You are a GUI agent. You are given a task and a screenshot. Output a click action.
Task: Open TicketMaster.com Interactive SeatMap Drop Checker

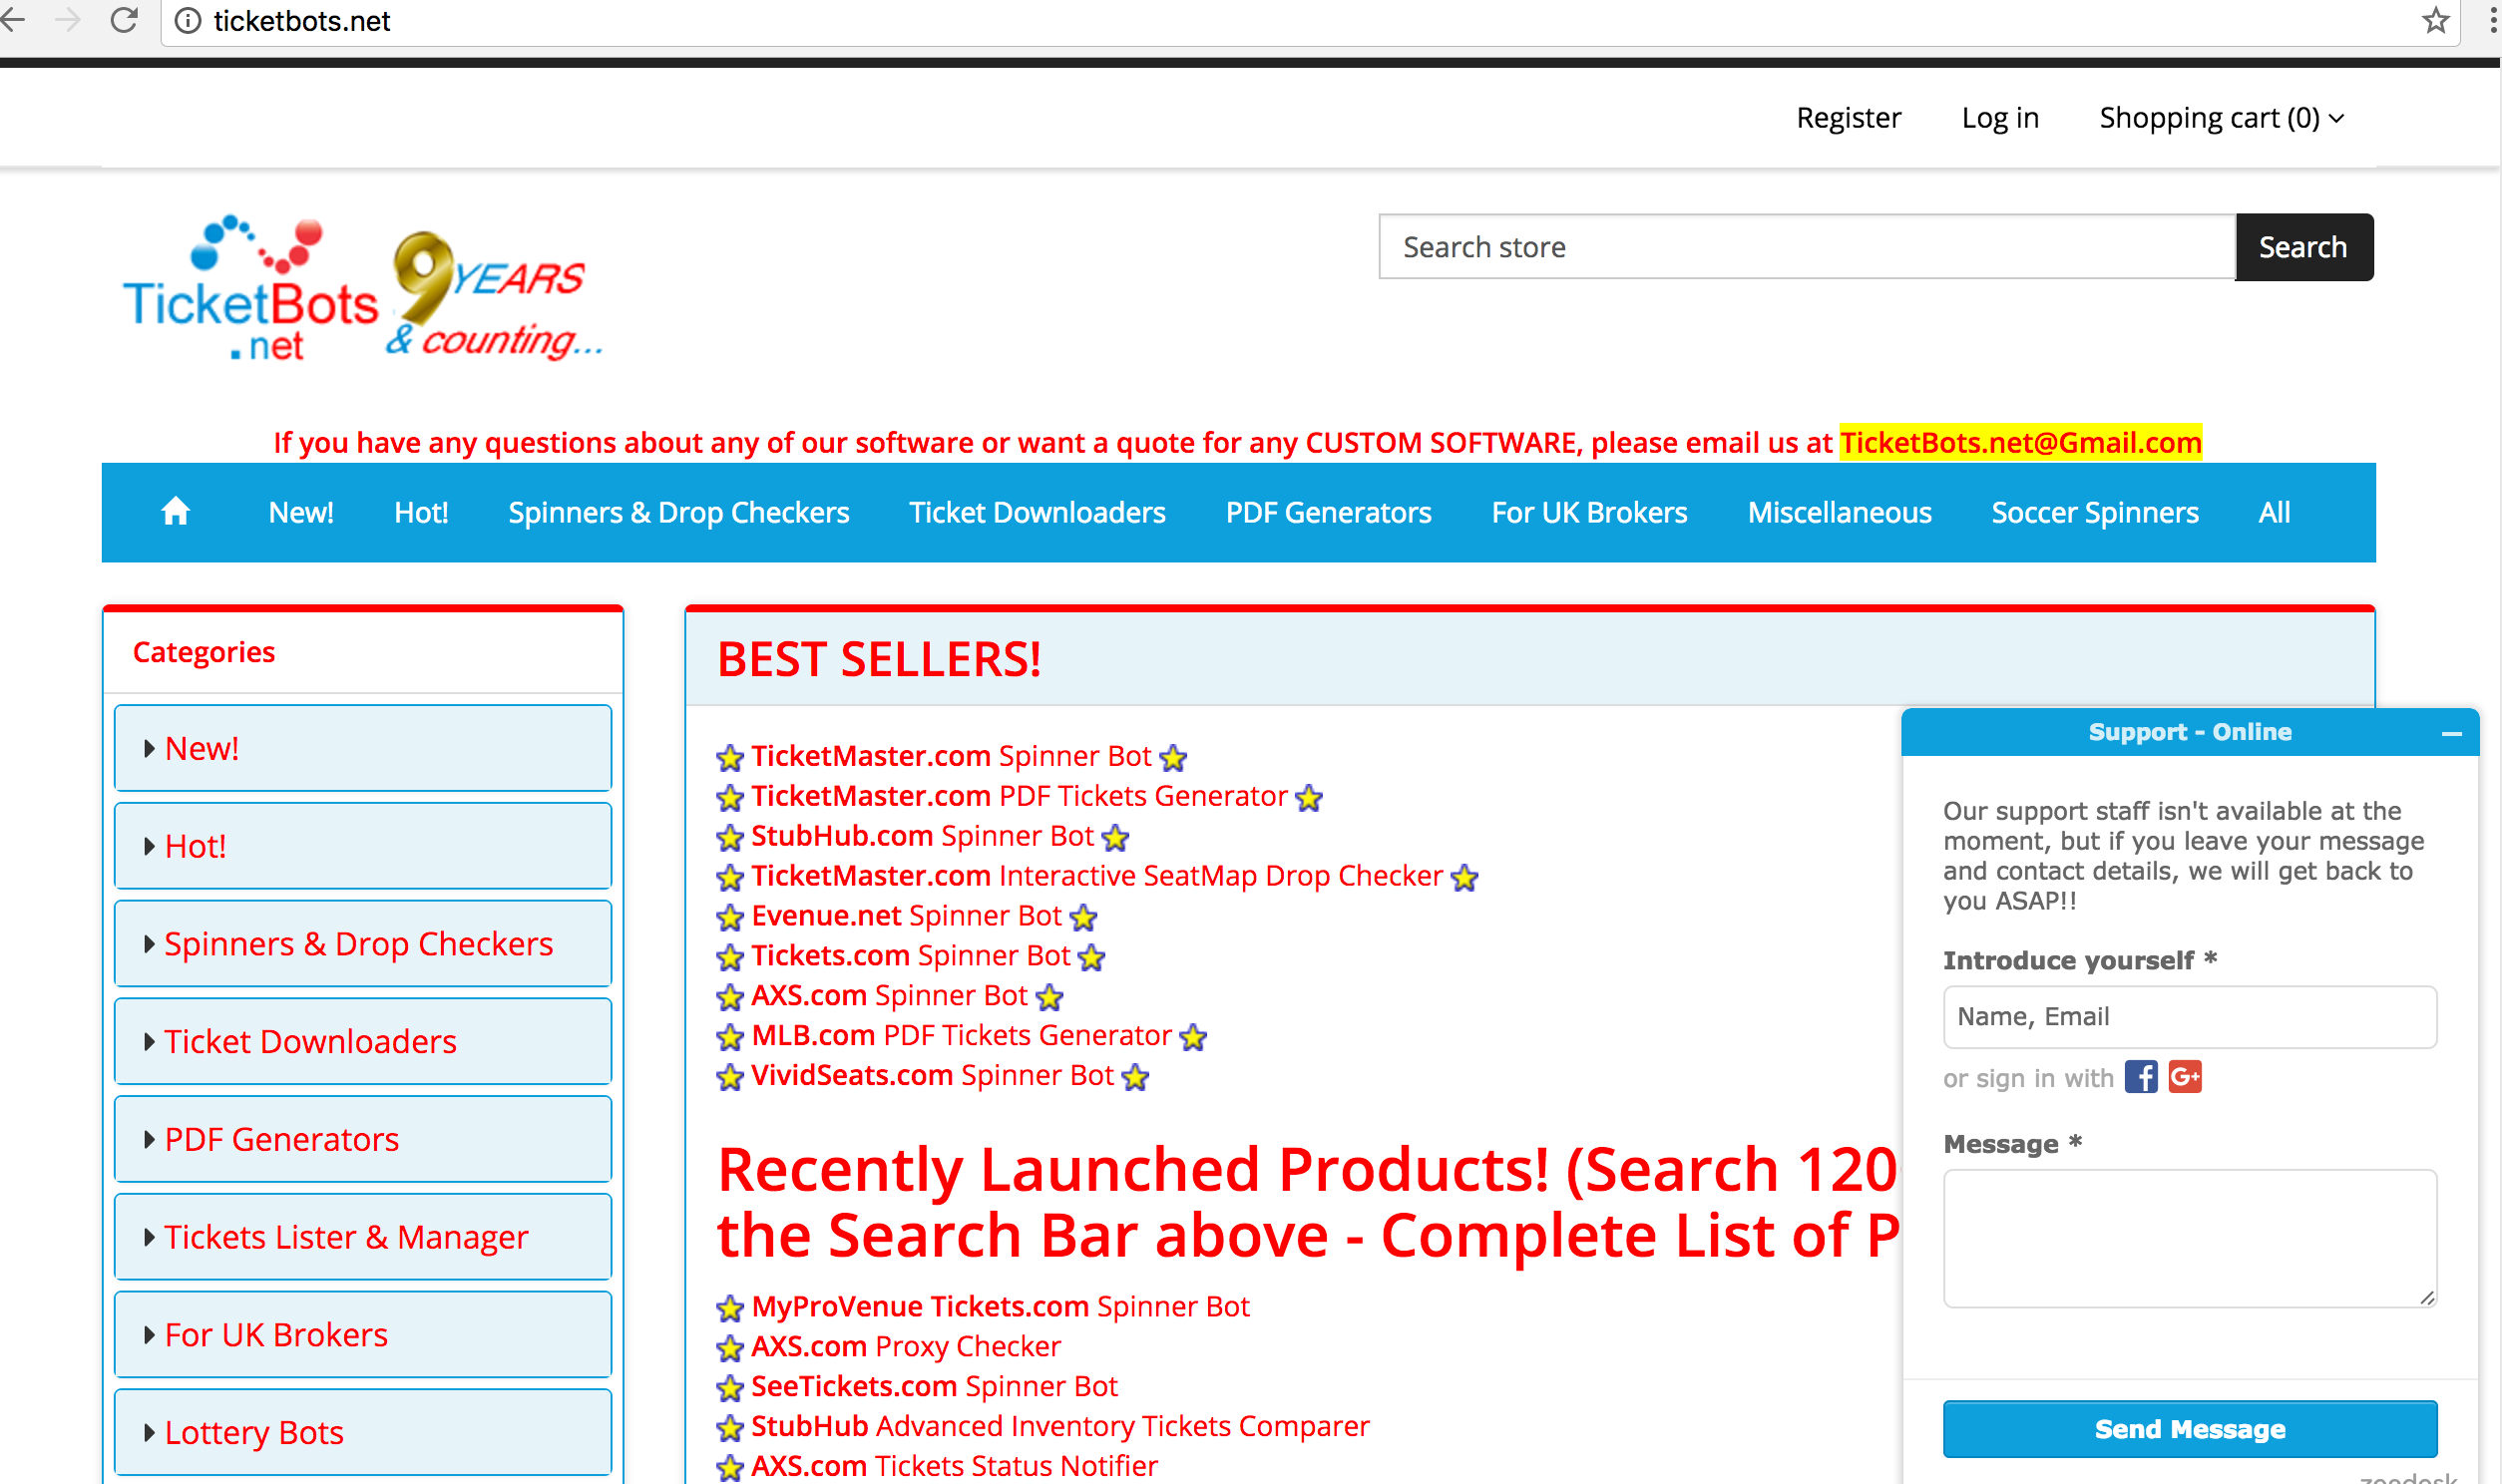(x=1097, y=876)
